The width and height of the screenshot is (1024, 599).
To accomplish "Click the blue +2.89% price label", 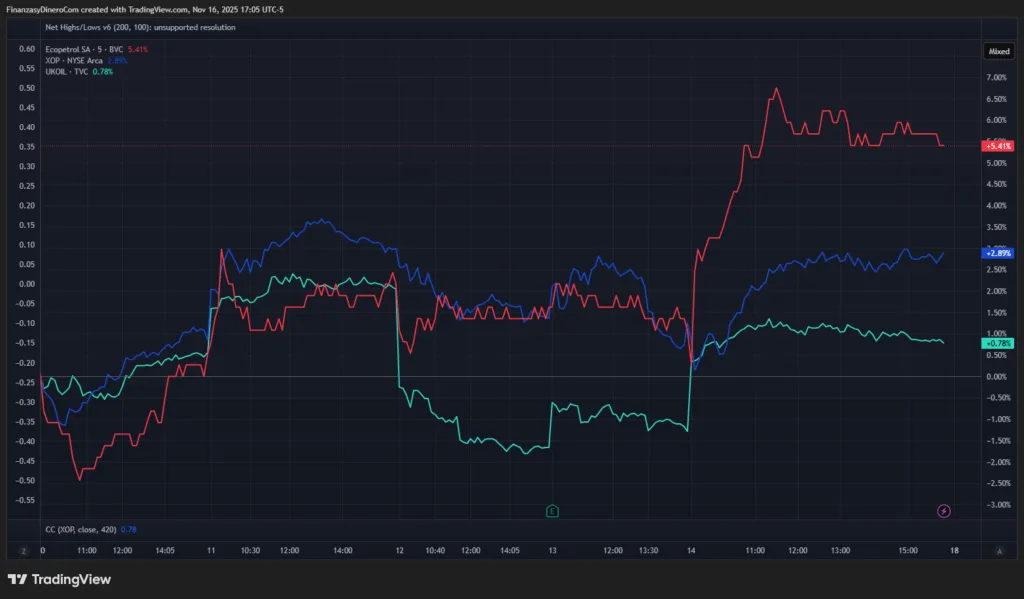I will pyautogui.click(x=998, y=254).
